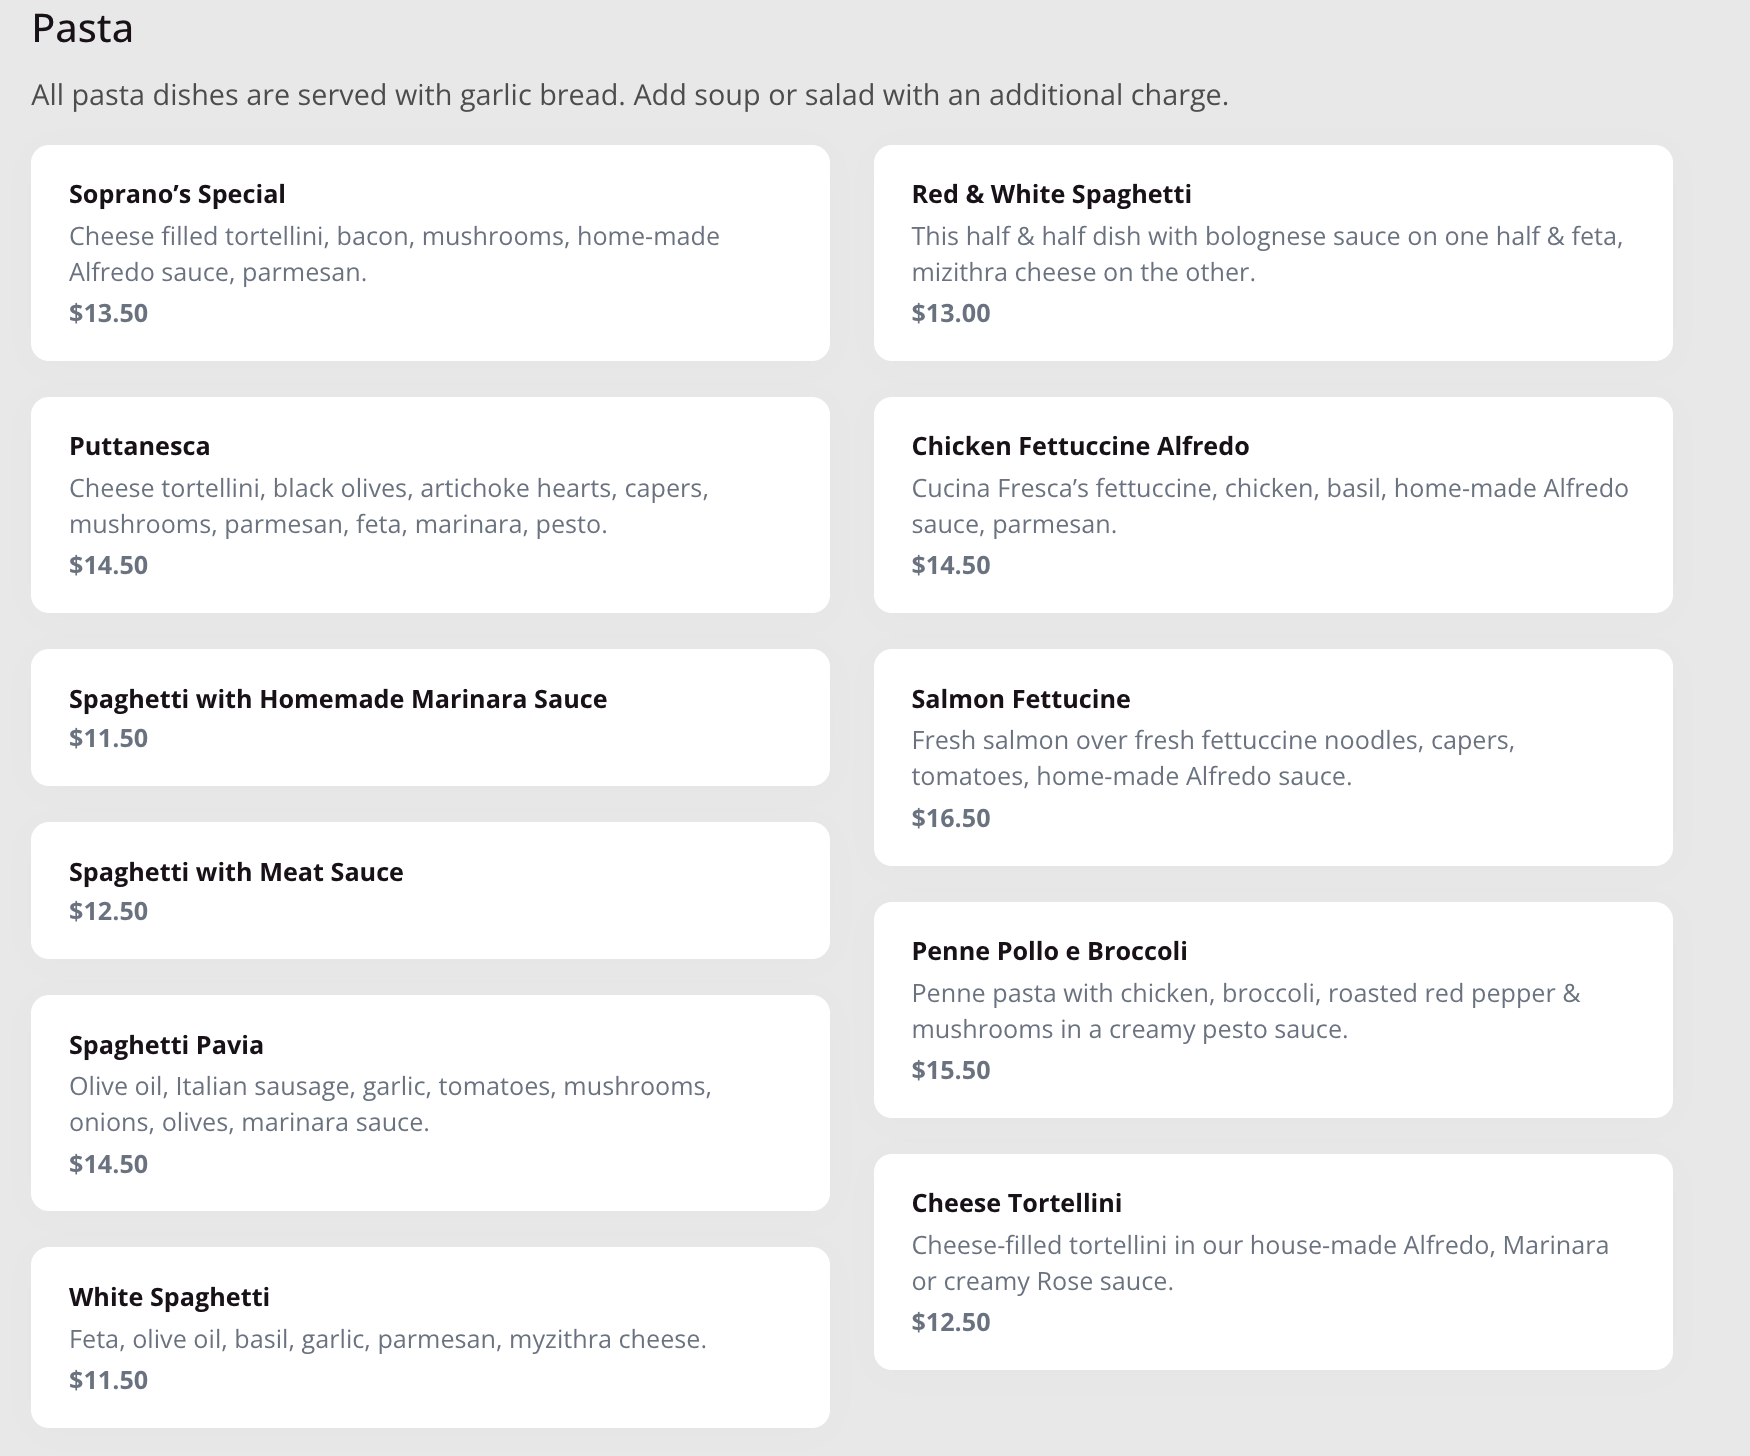Viewport: 1750px width, 1456px height.
Task: Select Spaghetti with Homemade Marinara Sauce
Action: 430,716
